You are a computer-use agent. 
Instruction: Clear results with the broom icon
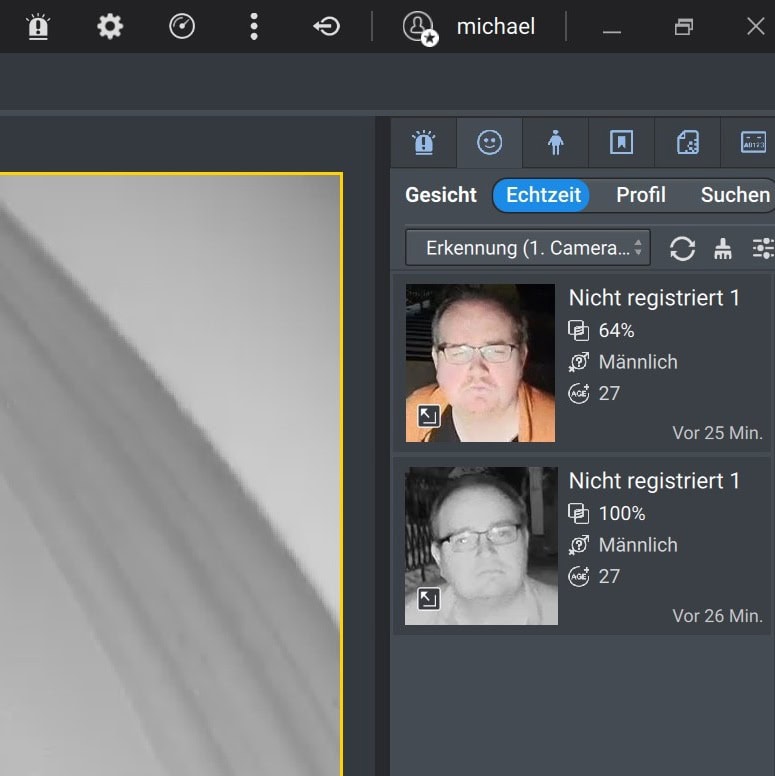(723, 249)
